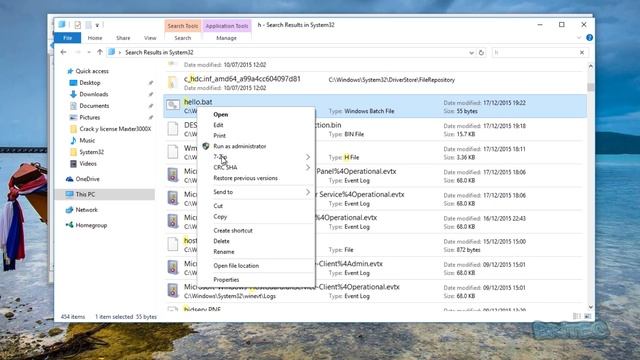This screenshot has height=360, width=640.
Task: Select Homegroup in the sidebar
Action: point(91,225)
